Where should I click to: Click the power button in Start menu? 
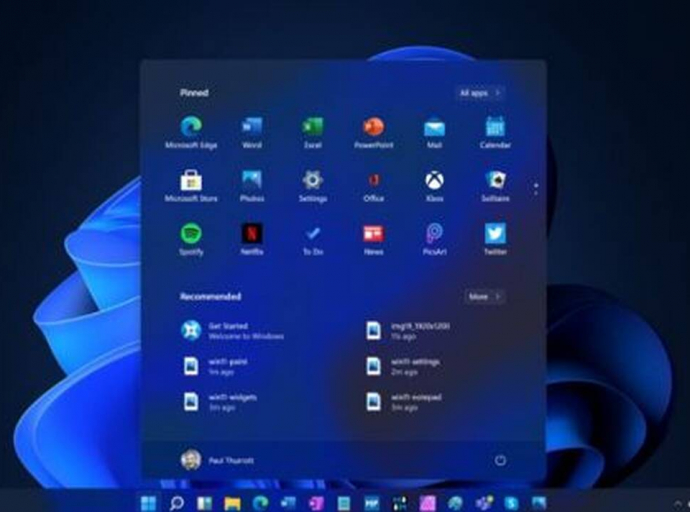[x=500, y=460]
